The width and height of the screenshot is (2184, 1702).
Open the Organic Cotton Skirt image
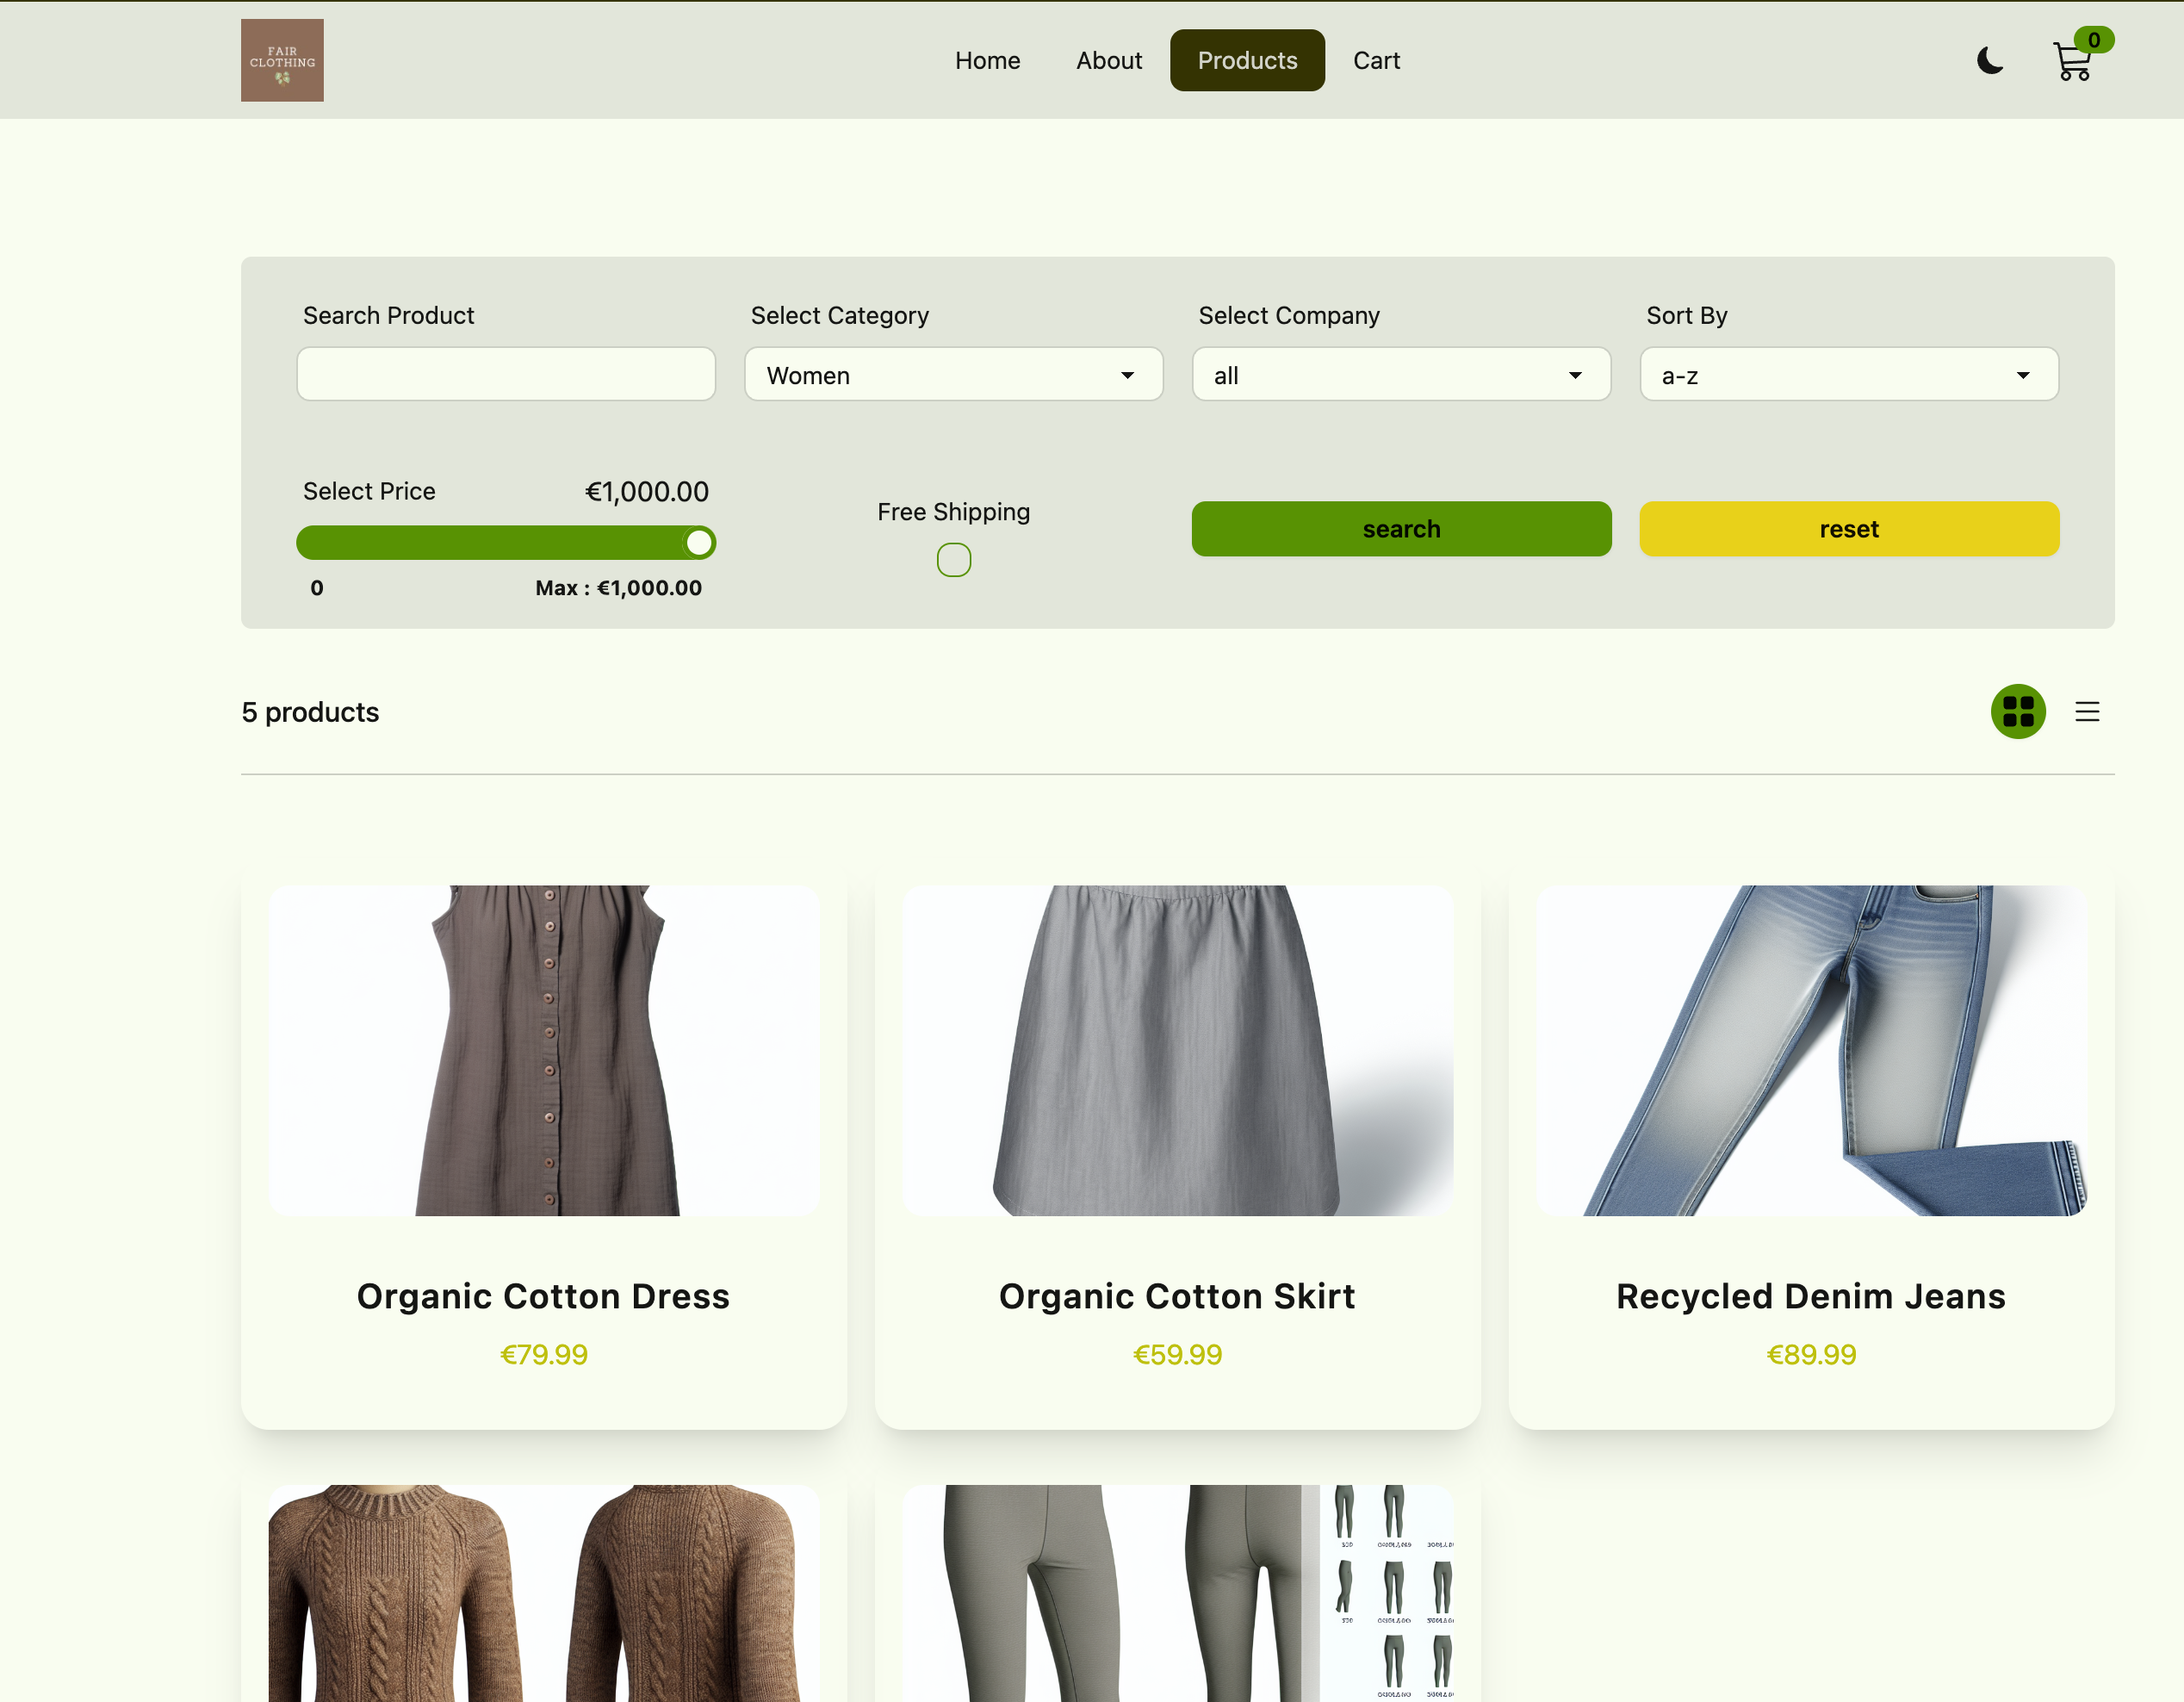click(1177, 1051)
